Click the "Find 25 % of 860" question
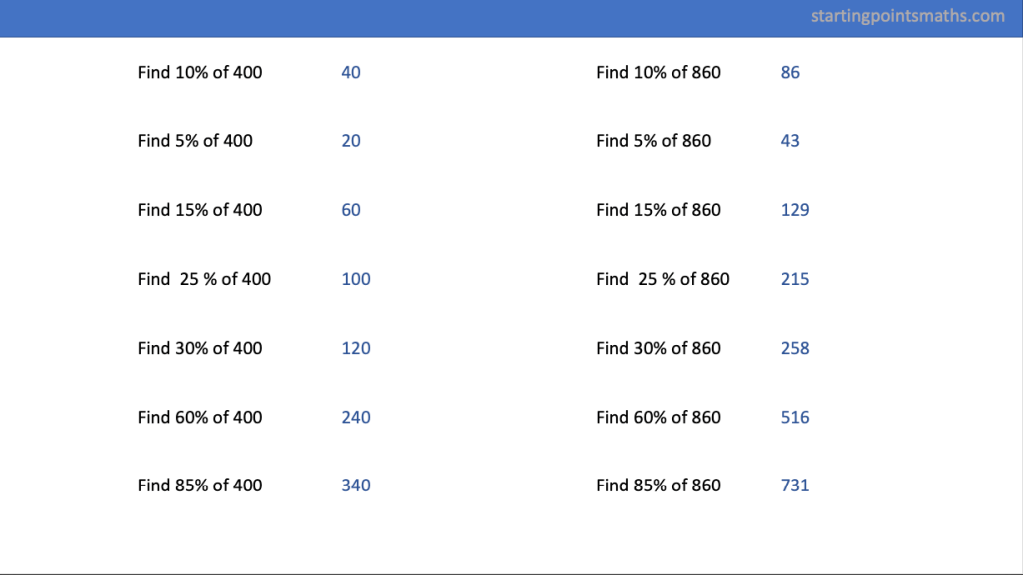Viewport: 1023px width, 575px height. click(663, 279)
